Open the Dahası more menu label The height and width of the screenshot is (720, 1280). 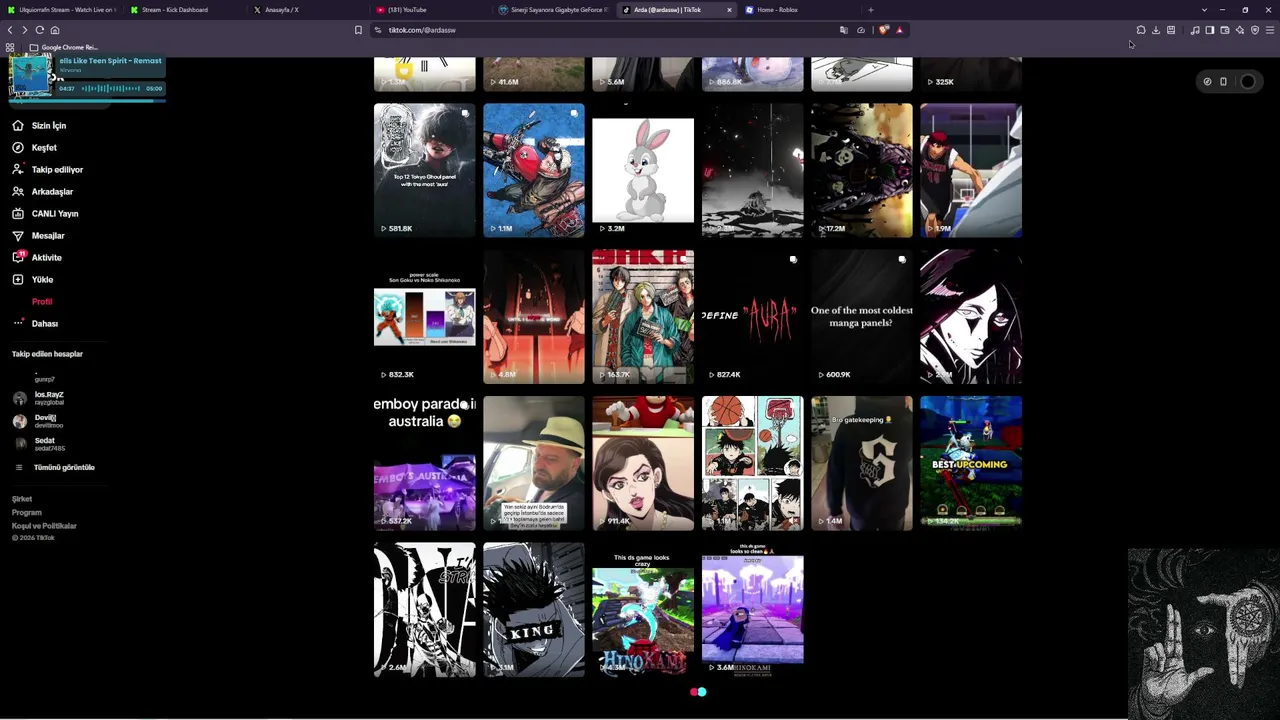[x=45, y=324]
